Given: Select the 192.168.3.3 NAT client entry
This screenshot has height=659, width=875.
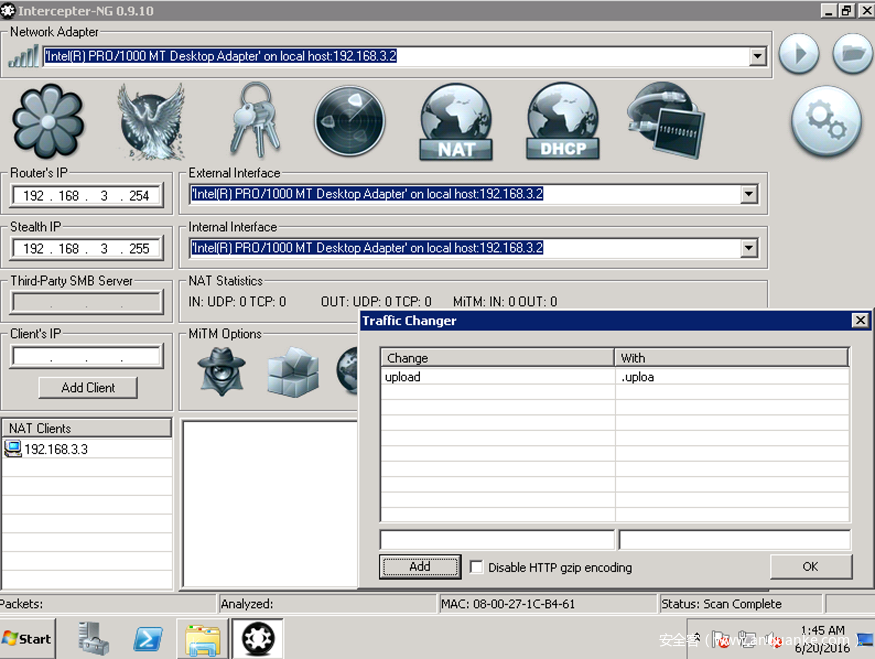Looking at the screenshot, I should pyautogui.click(x=56, y=450).
